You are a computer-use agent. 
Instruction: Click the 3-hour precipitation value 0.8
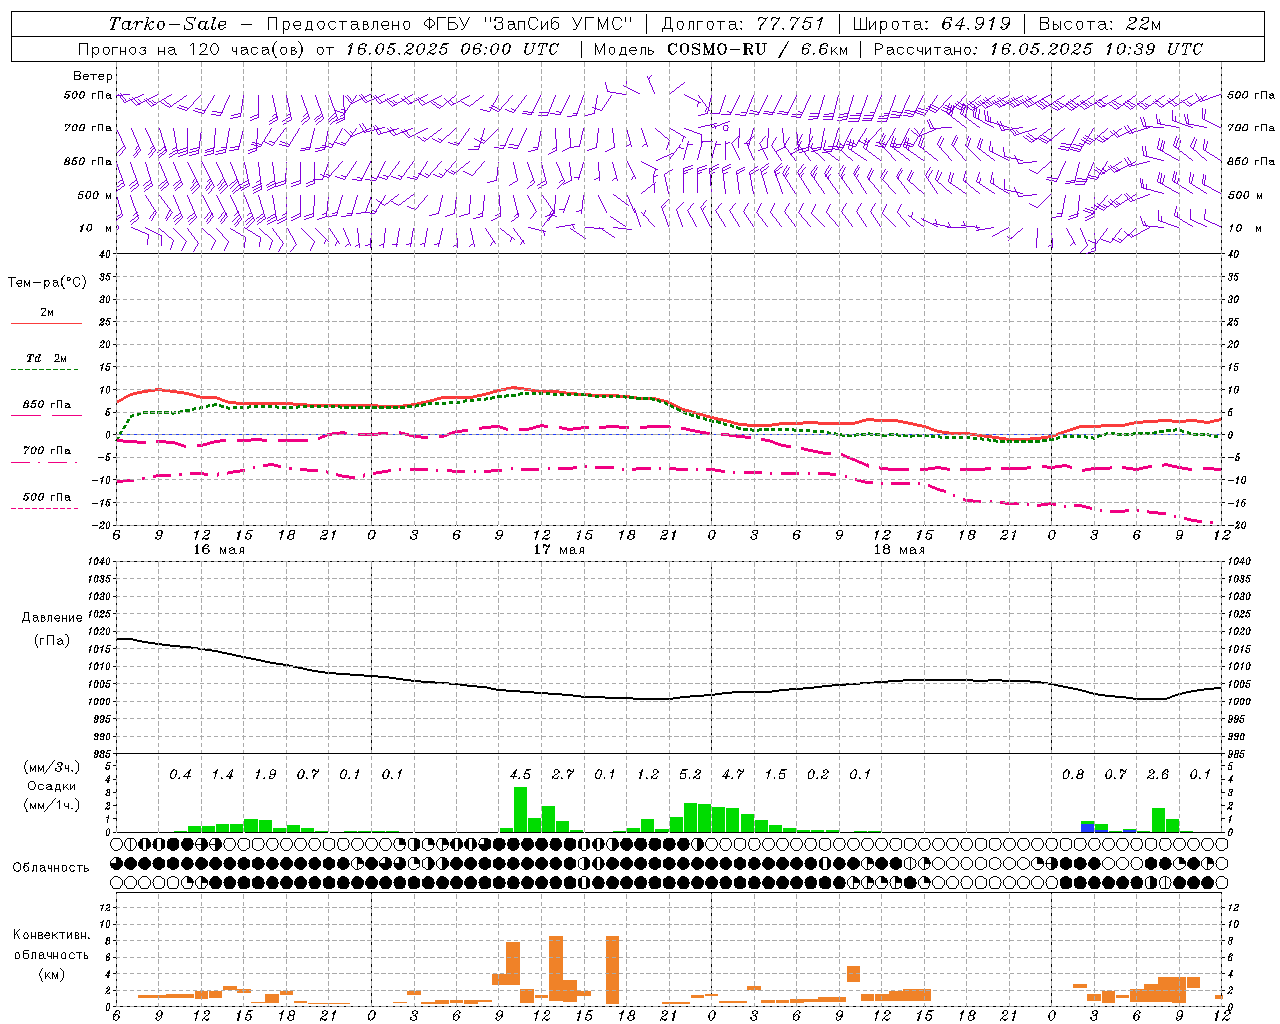click(1073, 774)
